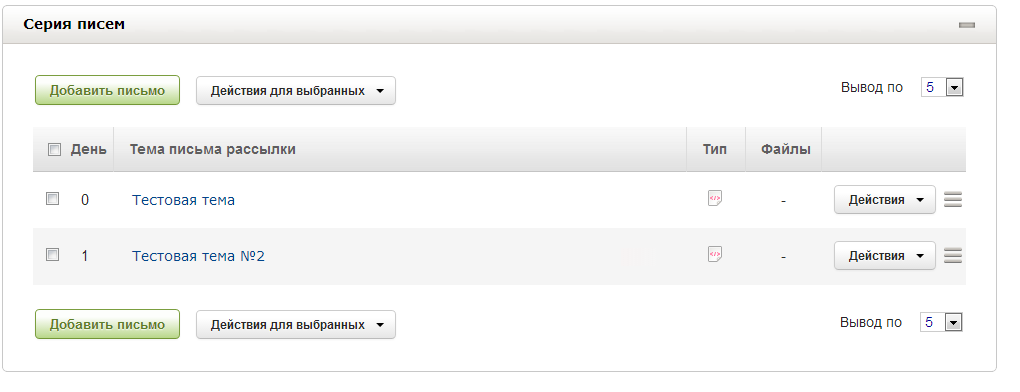Open bottom Действия для выбранных dropdown
Screen dimensions: 1020x392
pyautogui.click(x=296, y=324)
